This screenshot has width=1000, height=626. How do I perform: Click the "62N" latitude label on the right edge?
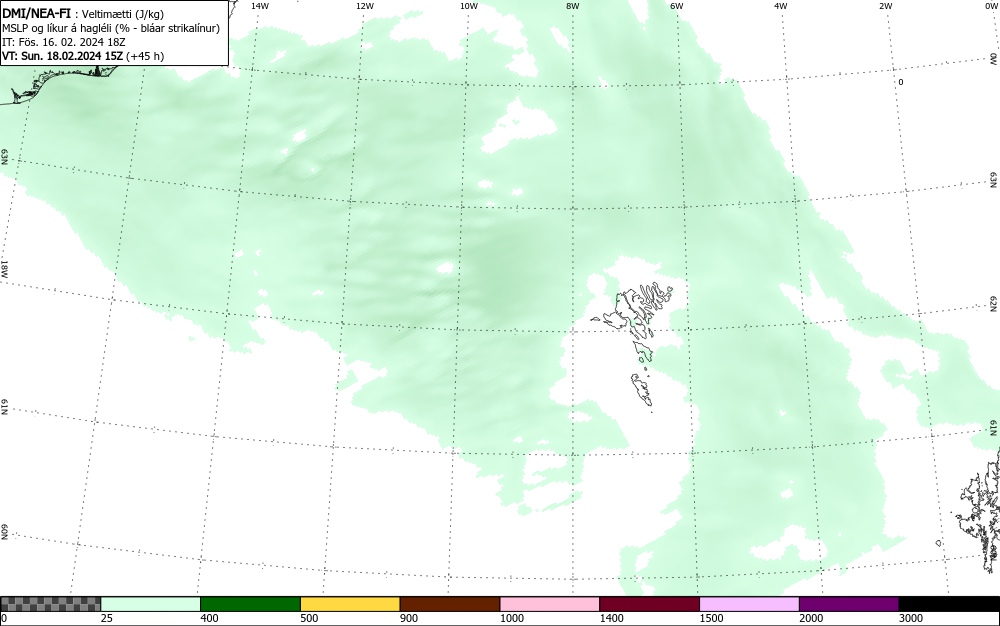pyautogui.click(x=994, y=303)
